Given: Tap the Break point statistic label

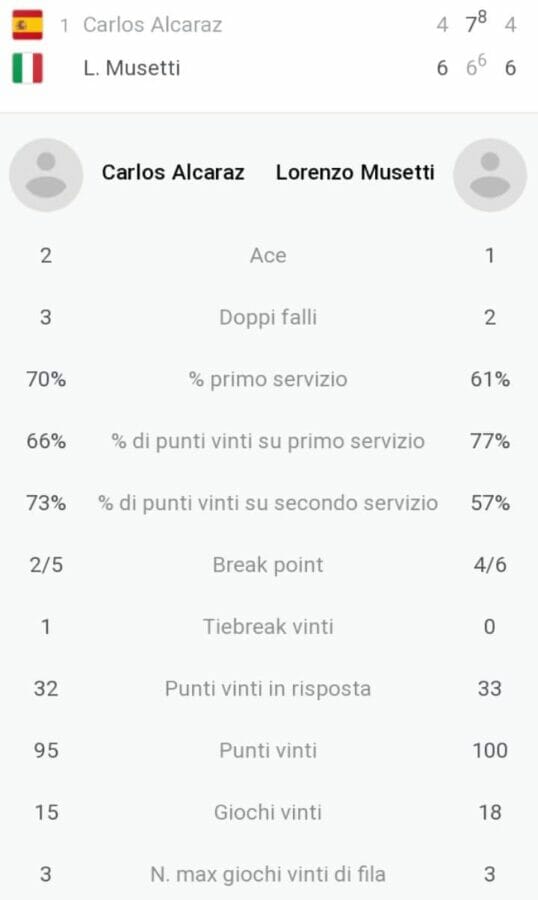Looking at the screenshot, I should (268, 565).
